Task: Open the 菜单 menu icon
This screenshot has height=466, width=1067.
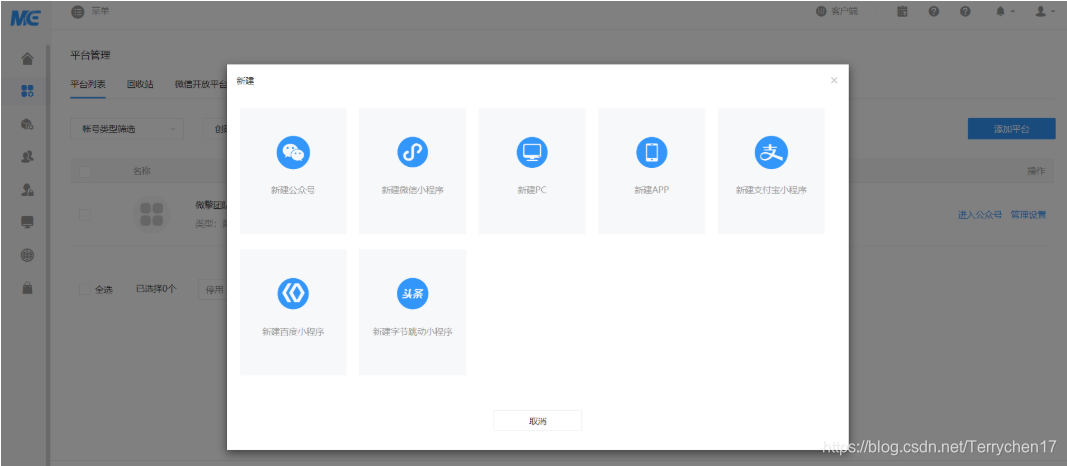Action: 78,12
